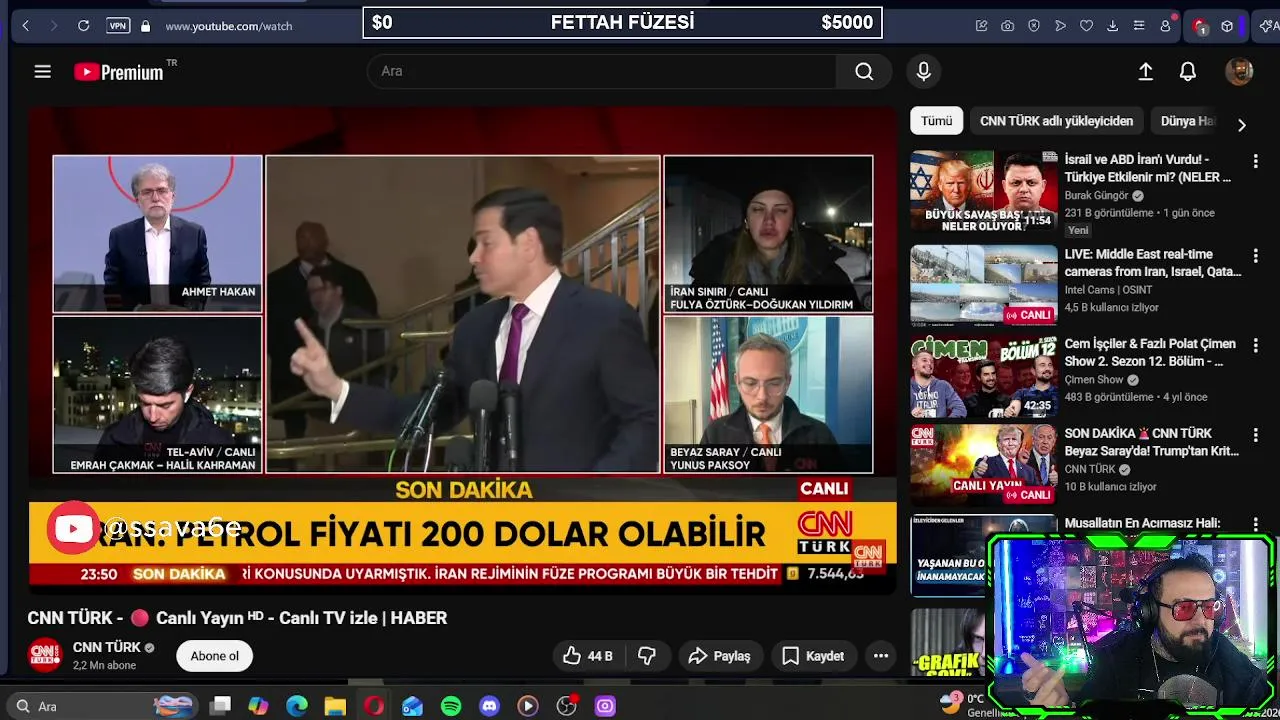Open the browser easy setup sliders icon
Viewport: 1280px width, 720px height.
pos(1139,26)
